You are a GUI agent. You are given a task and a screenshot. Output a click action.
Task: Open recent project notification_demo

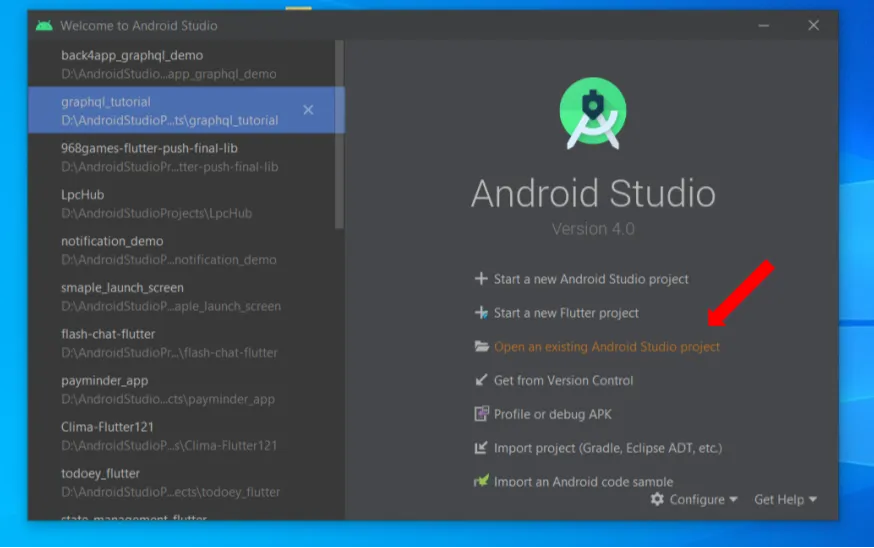182,250
